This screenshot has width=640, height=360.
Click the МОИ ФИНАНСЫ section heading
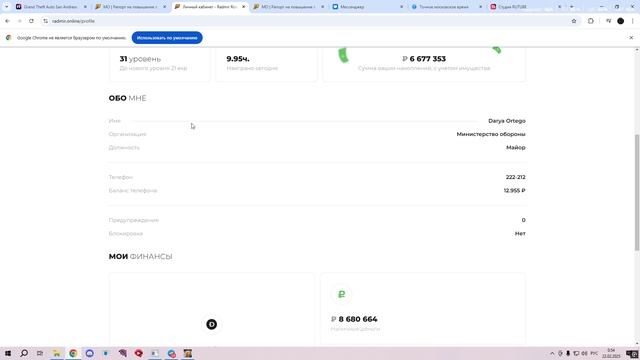tap(140, 257)
